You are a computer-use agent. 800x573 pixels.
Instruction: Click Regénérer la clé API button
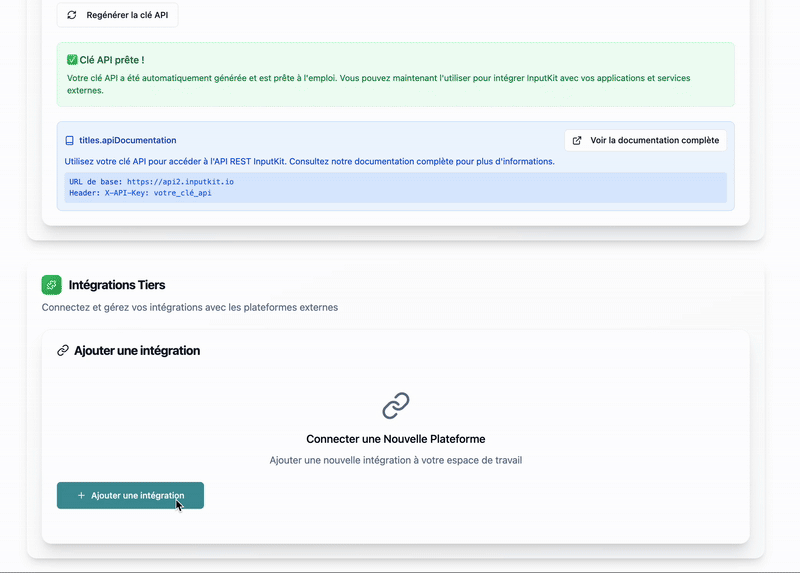click(117, 15)
